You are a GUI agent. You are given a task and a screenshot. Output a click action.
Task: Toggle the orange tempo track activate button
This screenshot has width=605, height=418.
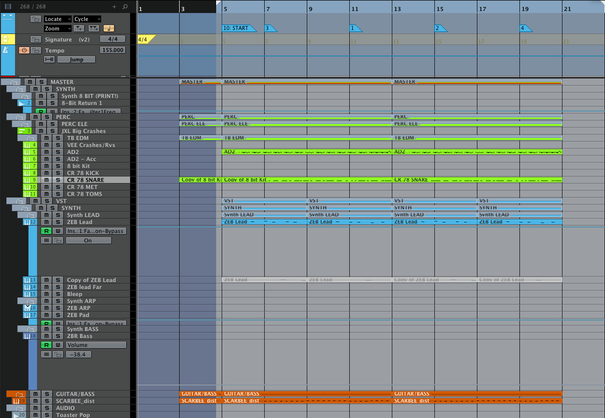(24, 50)
